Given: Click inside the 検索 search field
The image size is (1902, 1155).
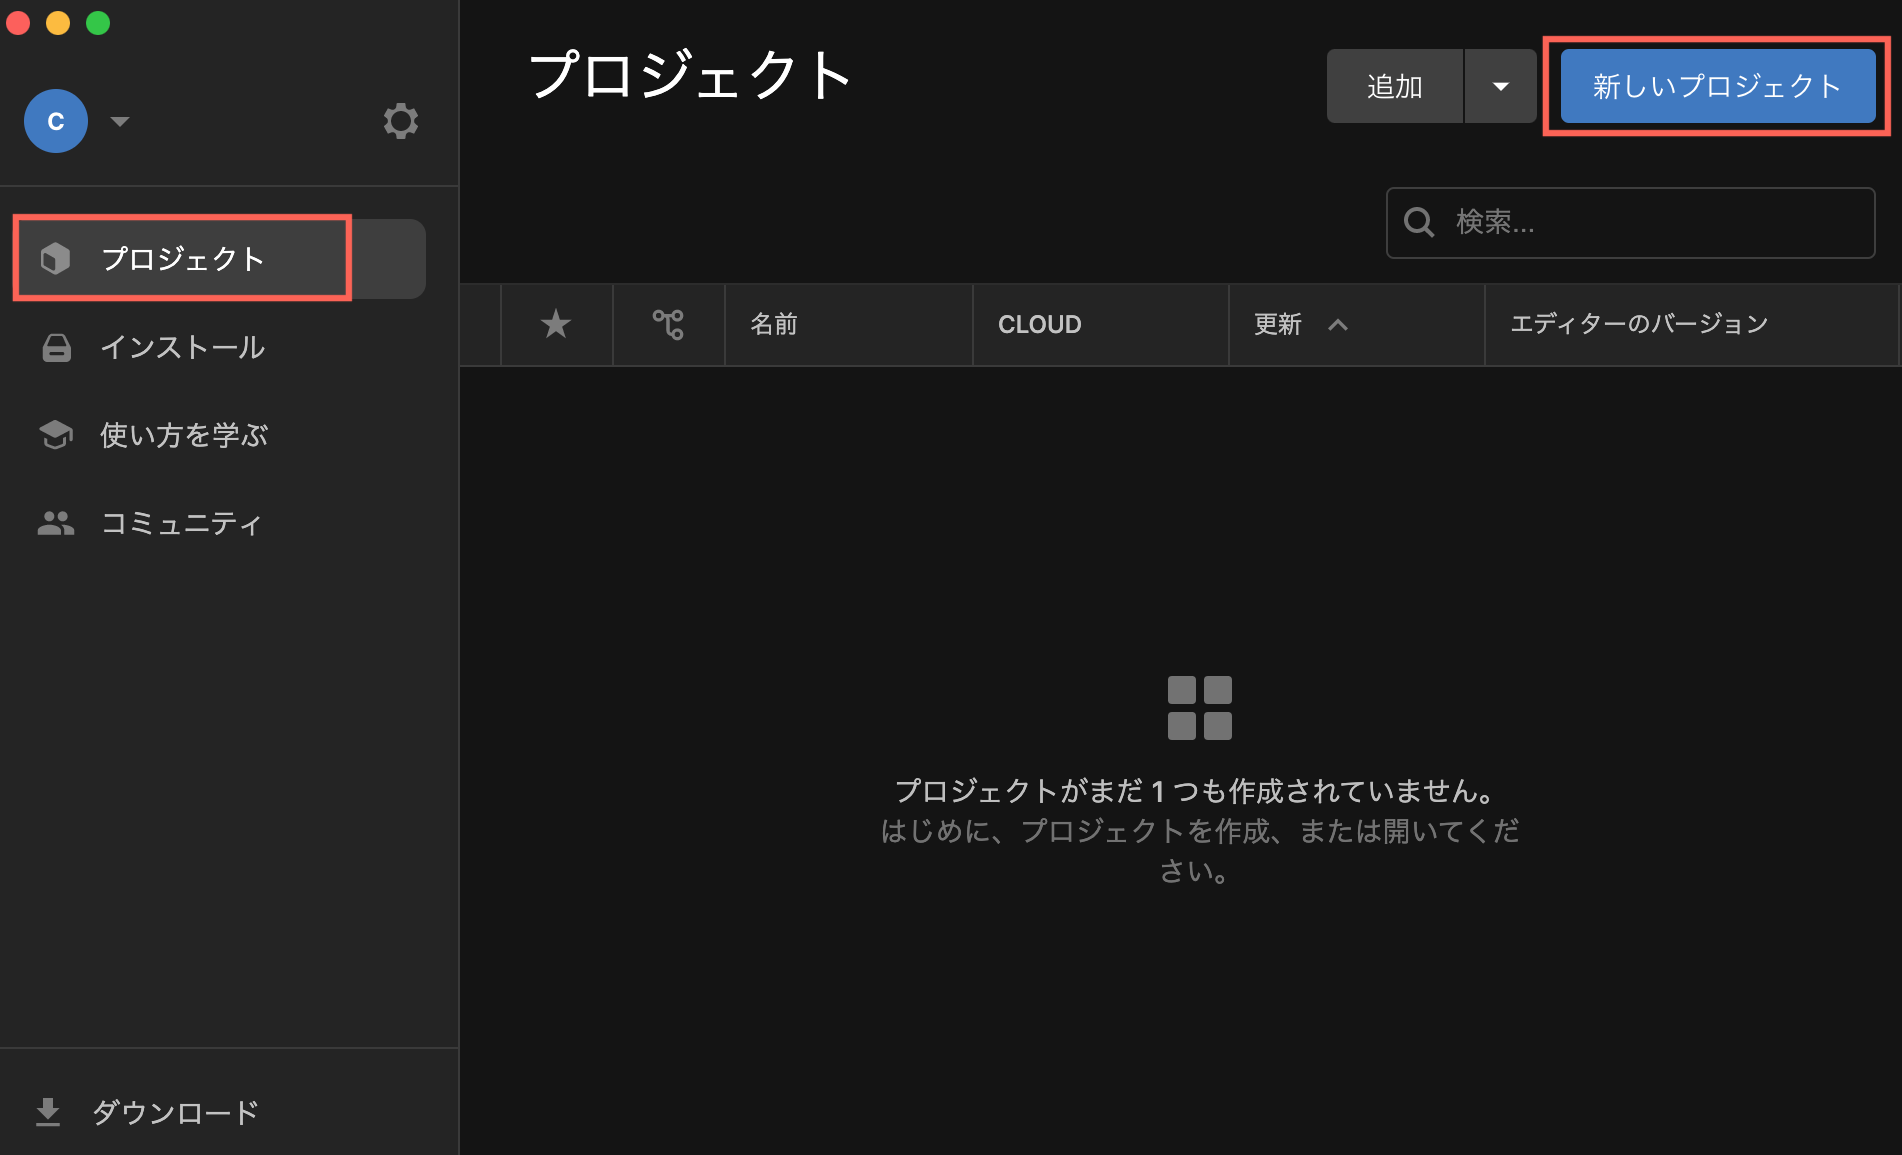Looking at the screenshot, I should pyautogui.click(x=1600, y=223).
